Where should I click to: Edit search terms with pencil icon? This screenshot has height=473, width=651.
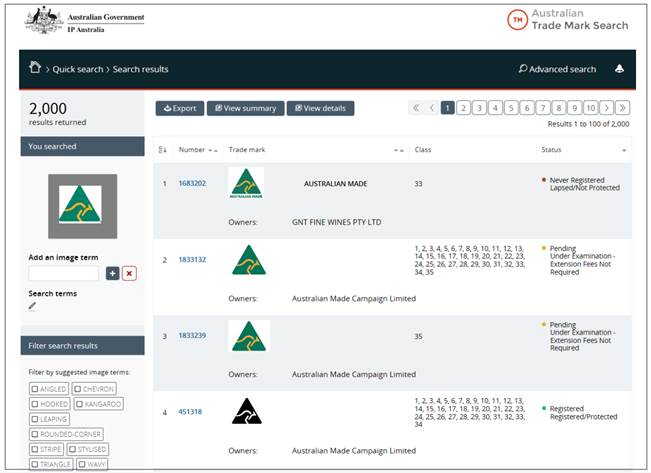pyautogui.click(x=32, y=306)
